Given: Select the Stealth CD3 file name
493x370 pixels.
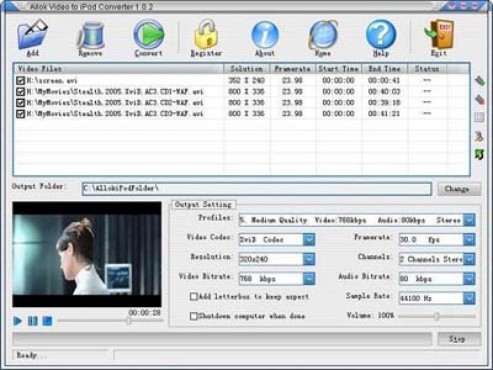Looking at the screenshot, I should point(115,114).
